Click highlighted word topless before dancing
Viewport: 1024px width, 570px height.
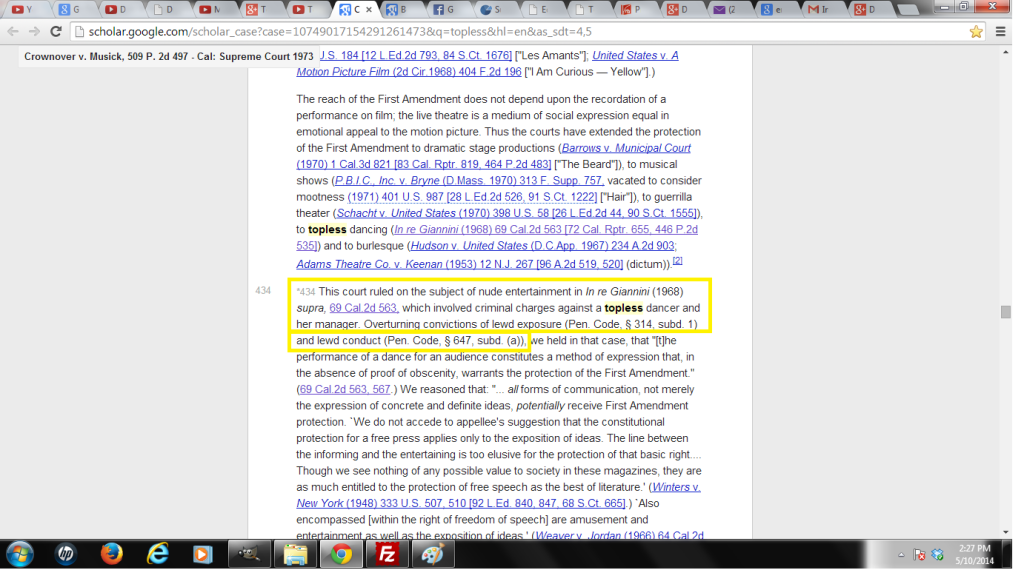point(327,229)
